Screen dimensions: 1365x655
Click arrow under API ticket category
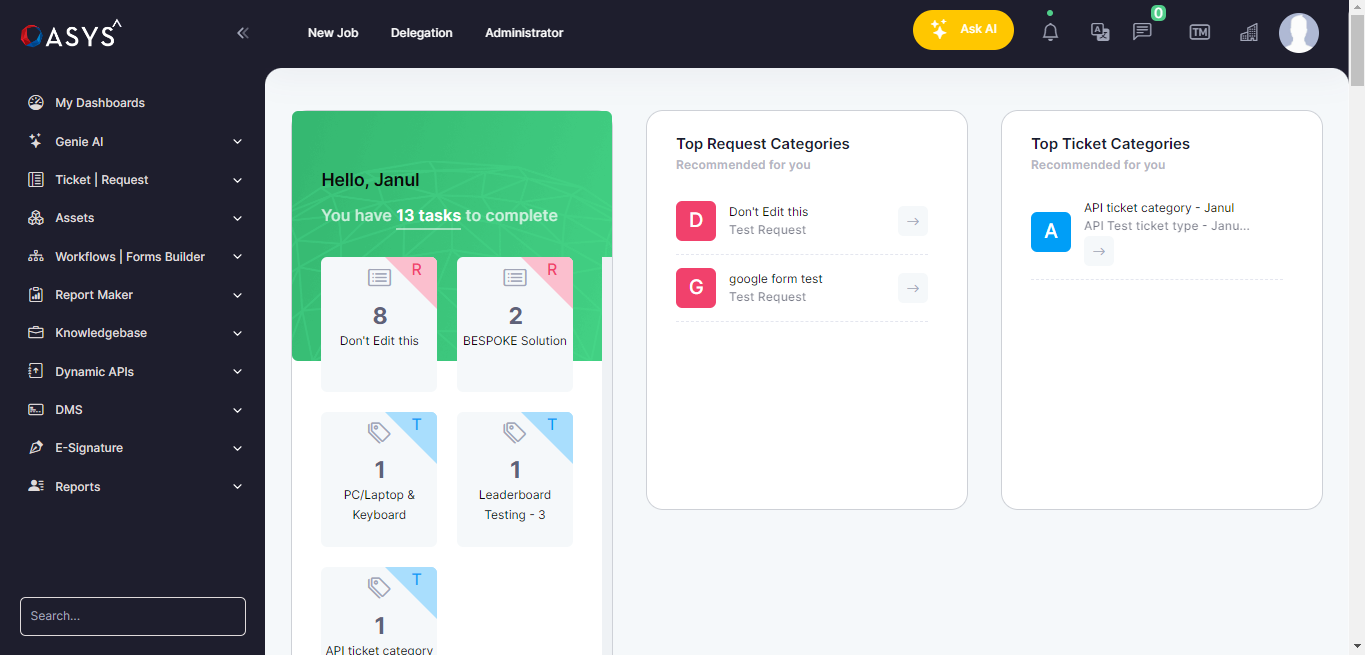click(x=1099, y=251)
